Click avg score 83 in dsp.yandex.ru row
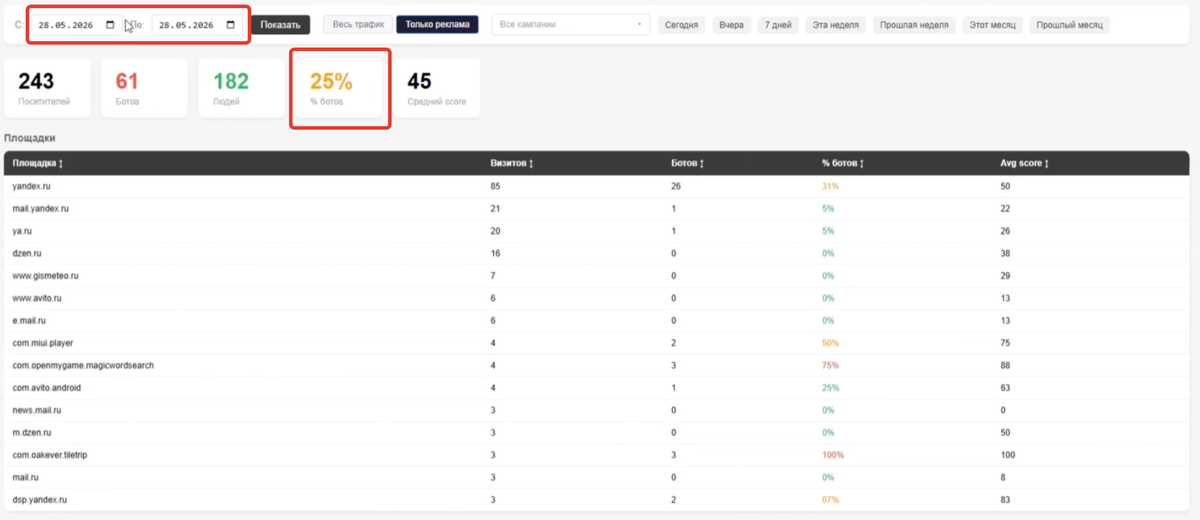This screenshot has width=1200, height=520. pyautogui.click(x=1005, y=499)
